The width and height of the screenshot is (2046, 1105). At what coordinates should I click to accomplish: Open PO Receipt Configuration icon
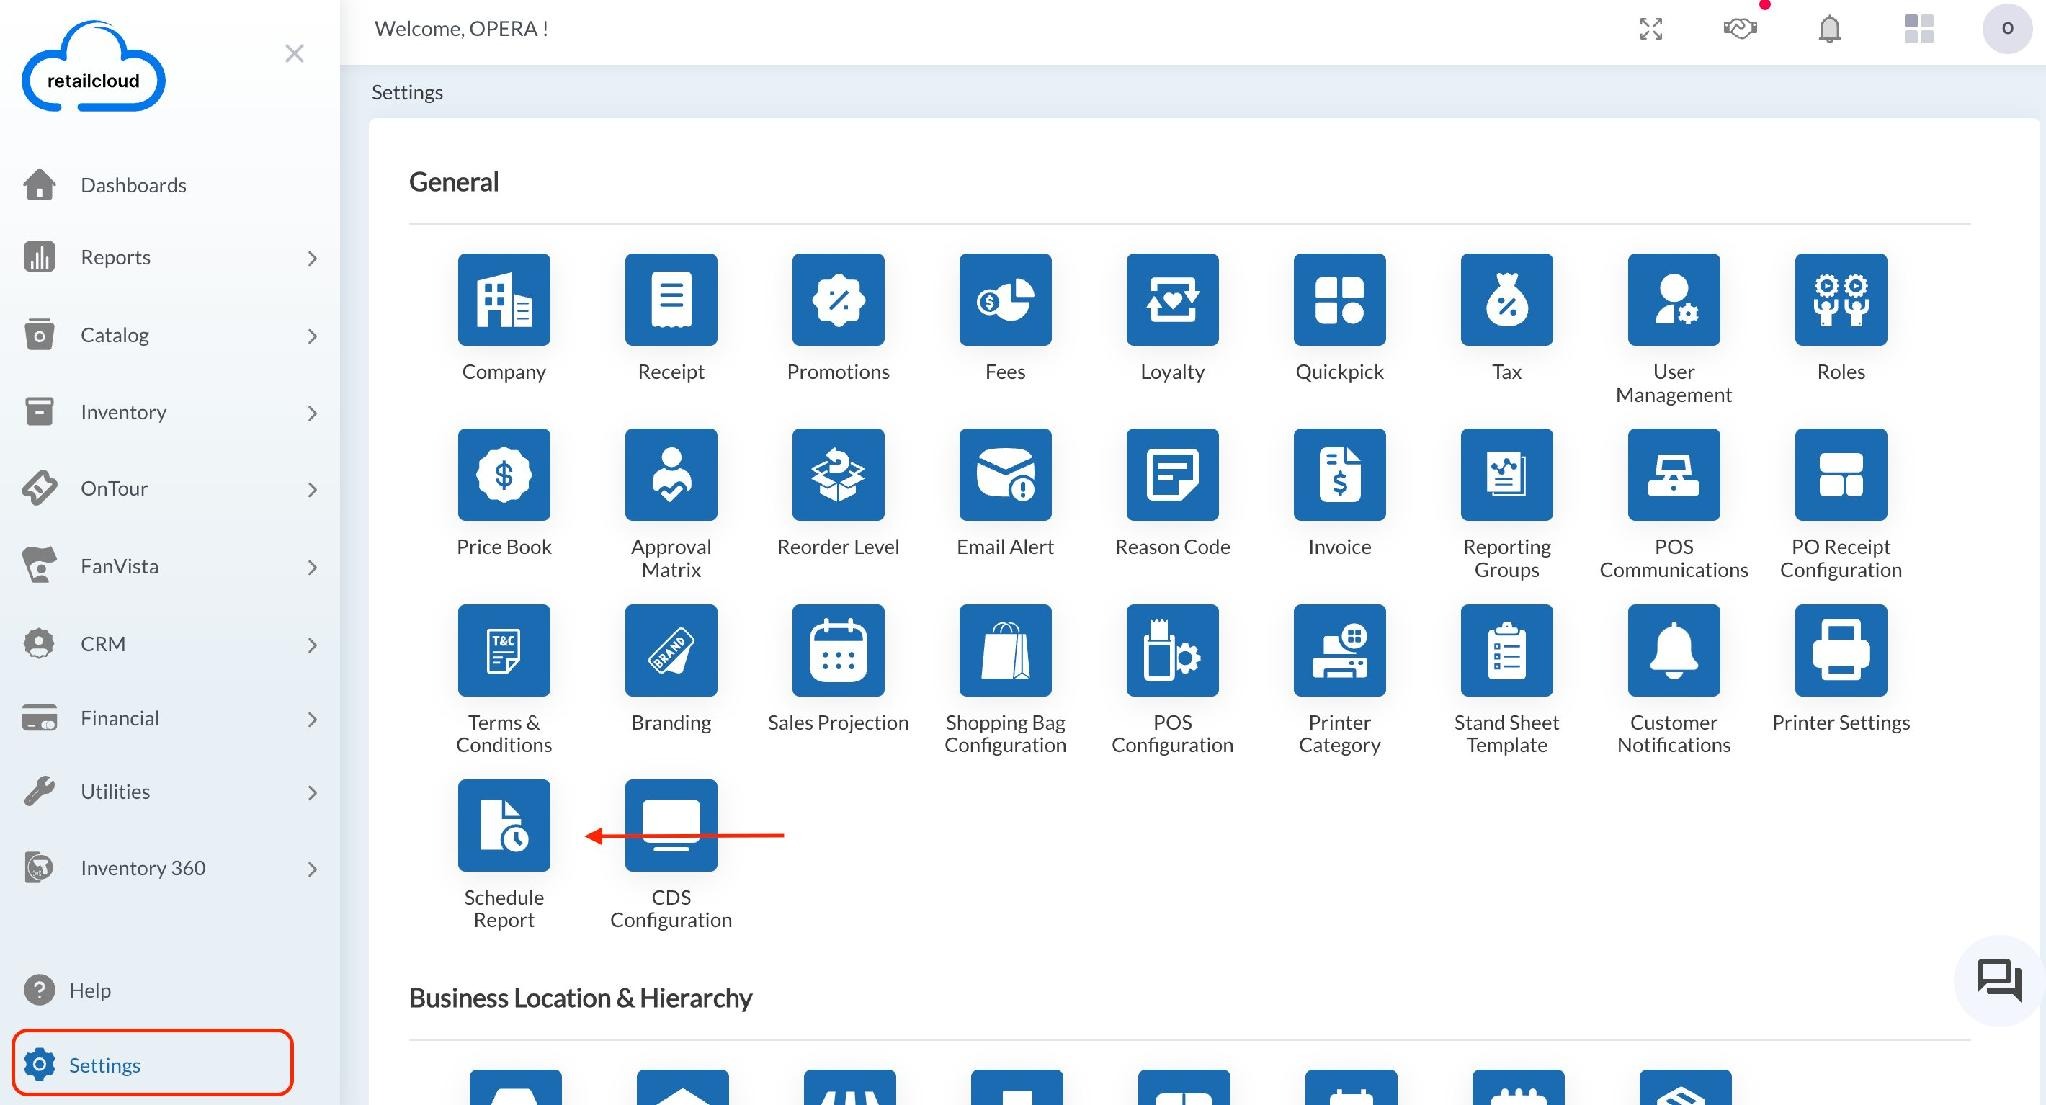(1840, 475)
